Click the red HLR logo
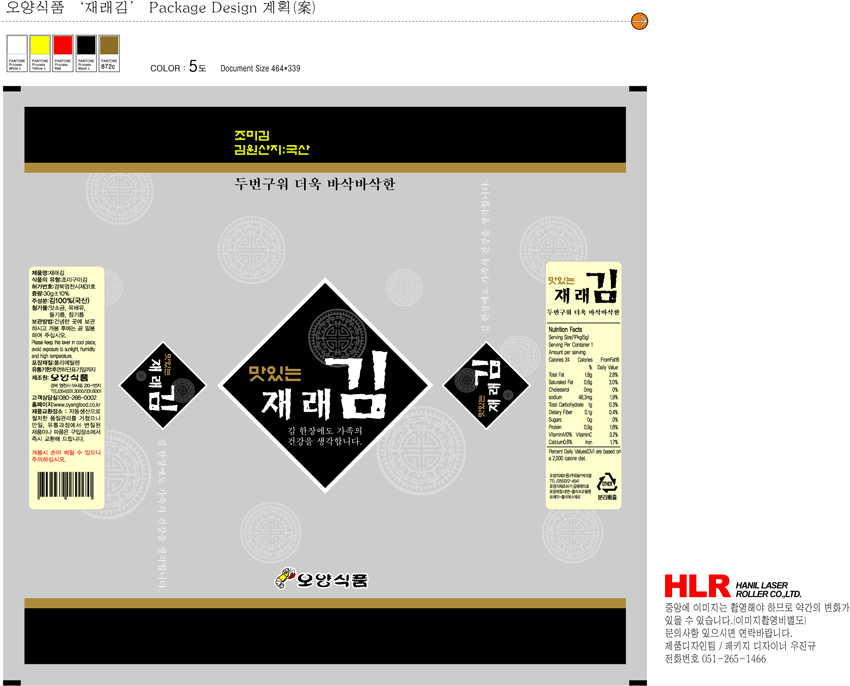The image size is (850, 686). [696, 586]
